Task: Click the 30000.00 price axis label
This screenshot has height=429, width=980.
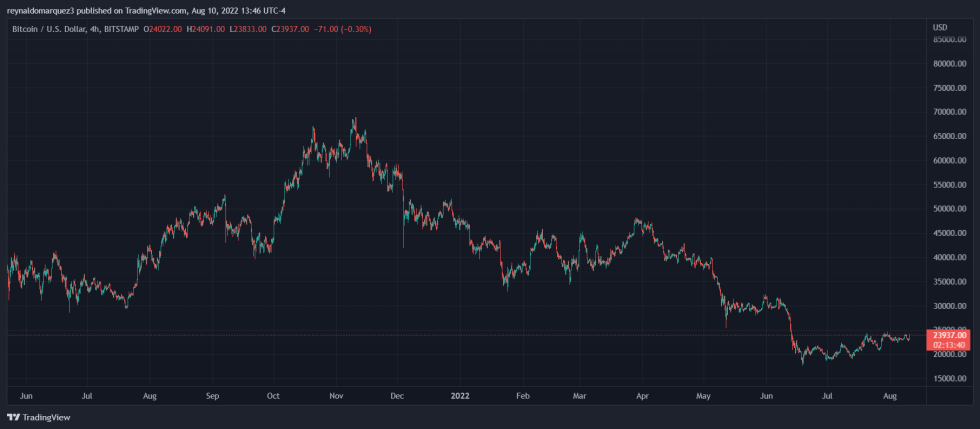Action: point(950,306)
